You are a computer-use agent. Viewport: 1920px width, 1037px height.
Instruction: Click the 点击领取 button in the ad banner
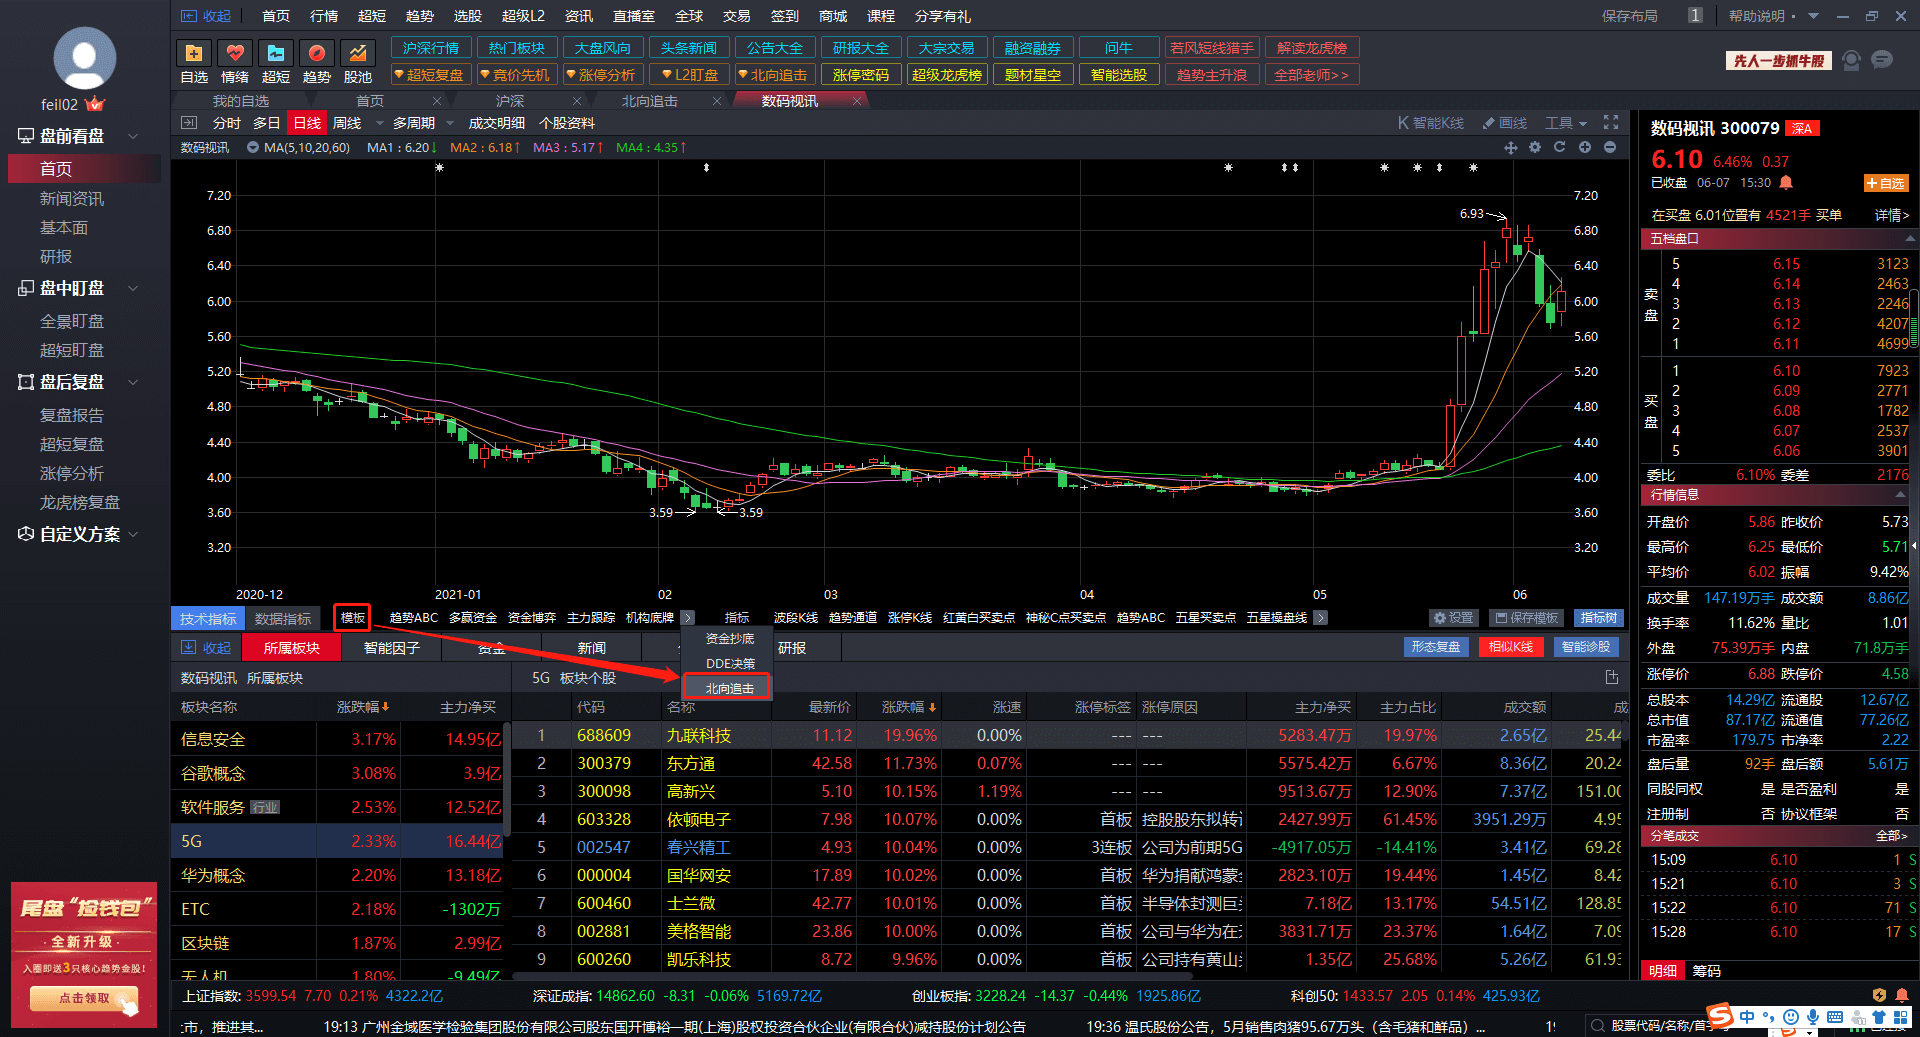point(84,998)
